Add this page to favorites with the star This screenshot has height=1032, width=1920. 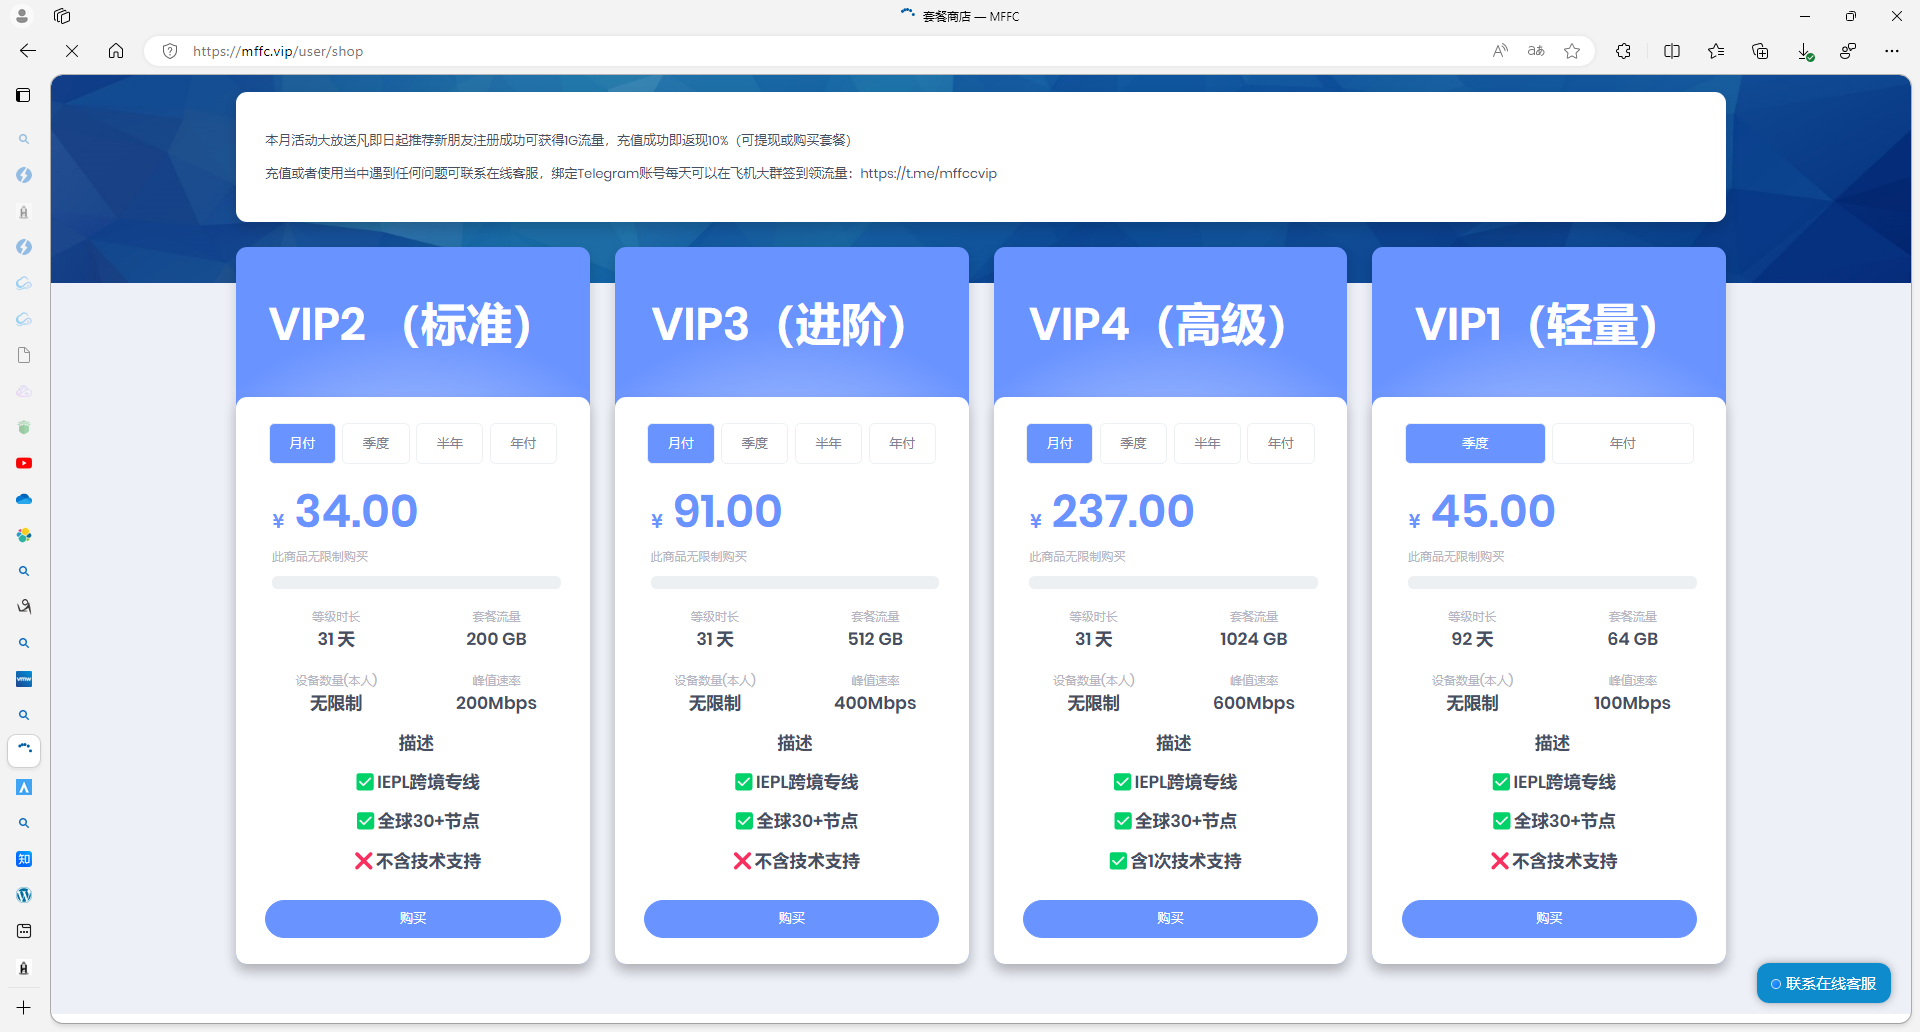point(1572,51)
